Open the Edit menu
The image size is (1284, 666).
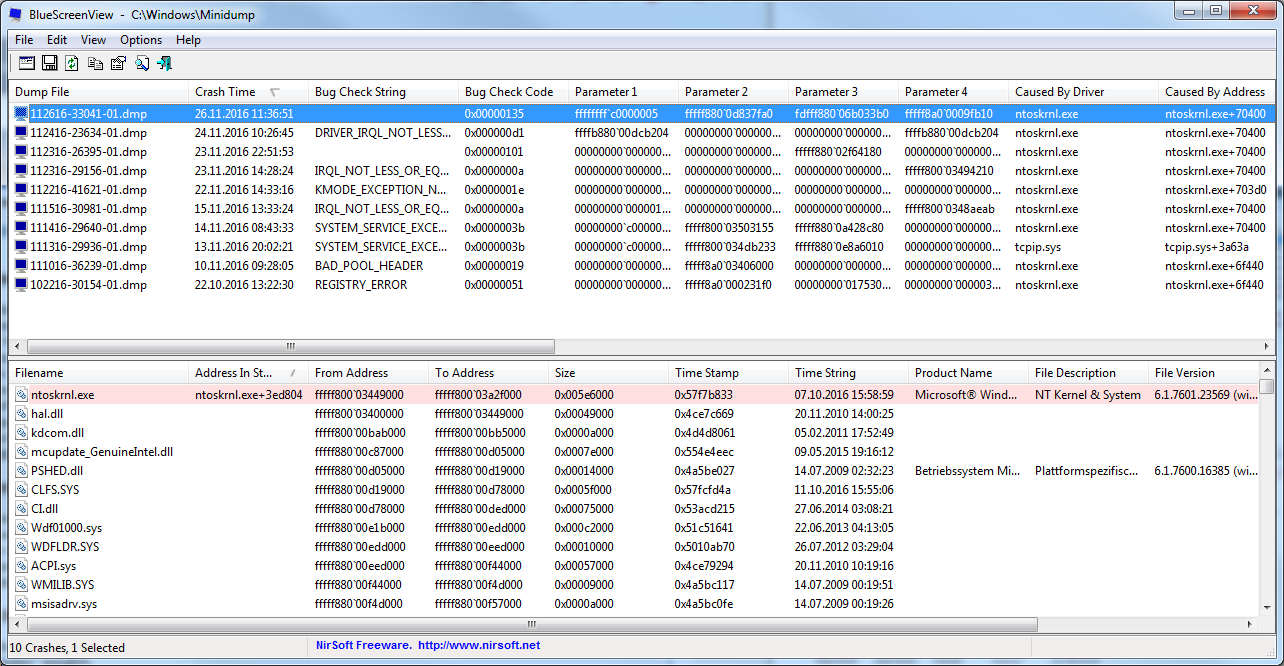57,40
